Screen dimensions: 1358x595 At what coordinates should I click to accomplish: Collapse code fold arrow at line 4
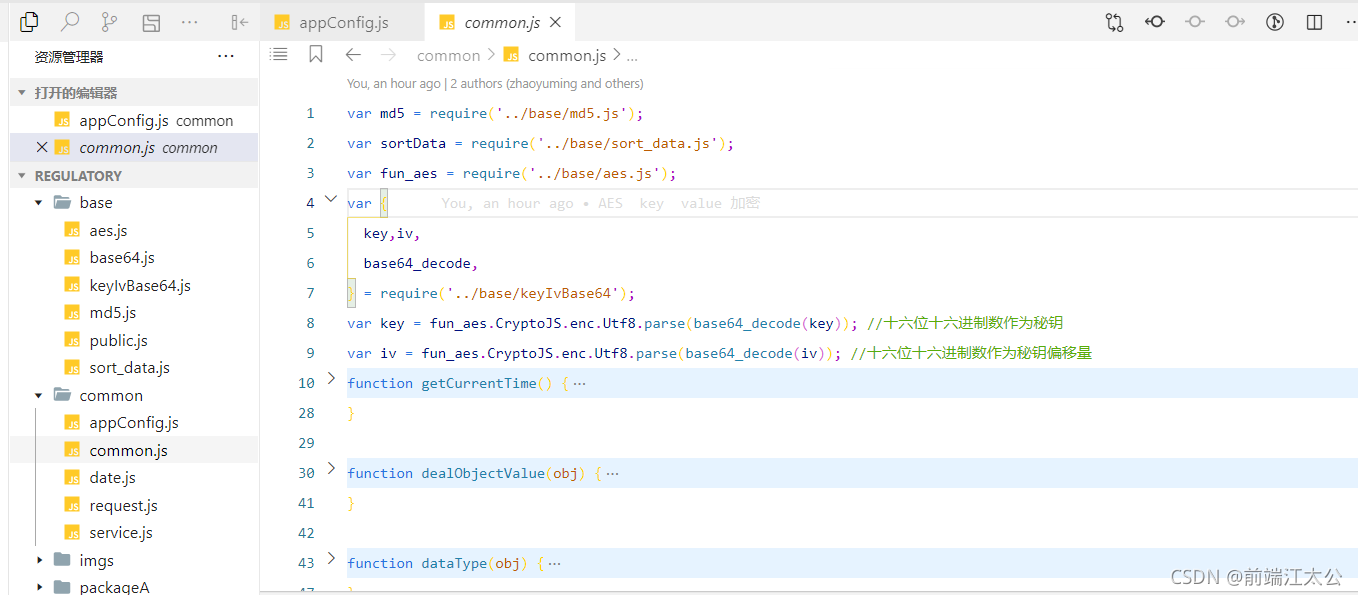click(332, 199)
